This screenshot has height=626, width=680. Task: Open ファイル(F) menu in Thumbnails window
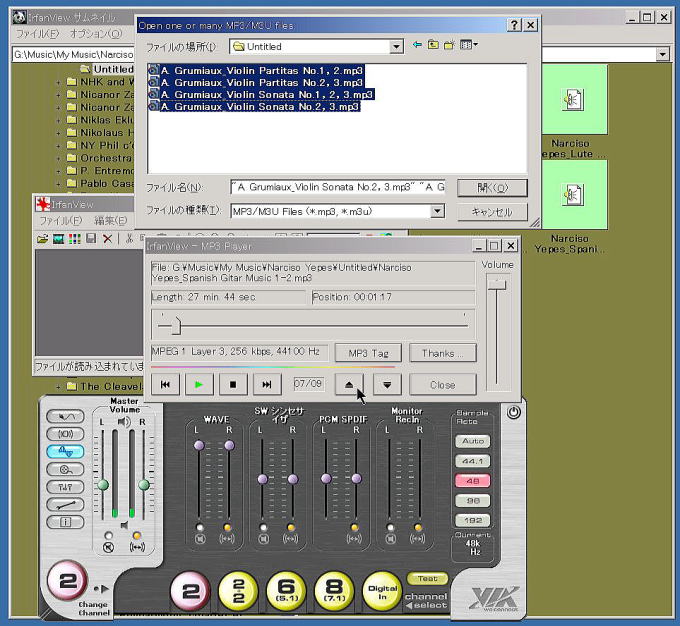(38, 34)
